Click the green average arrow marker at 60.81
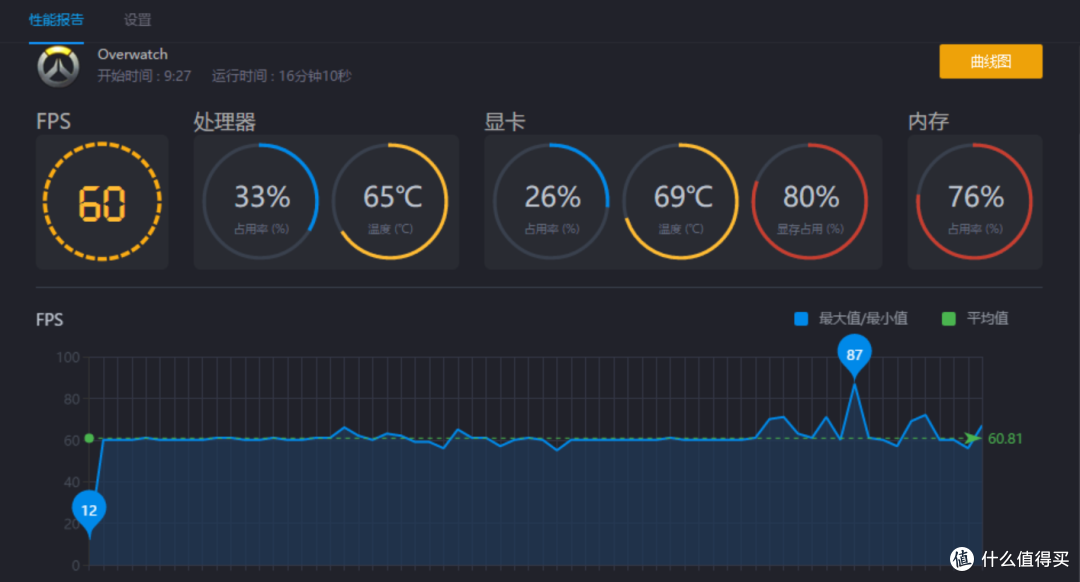Screen dimensions: 1080x582 (x=973, y=439)
